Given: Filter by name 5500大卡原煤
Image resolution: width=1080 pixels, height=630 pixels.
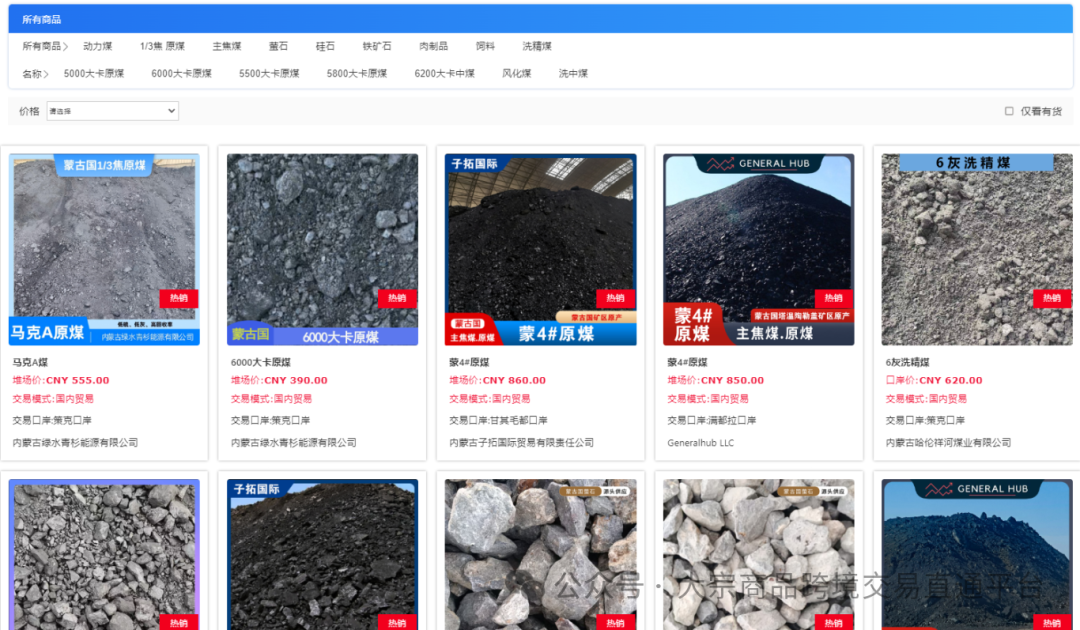Looking at the screenshot, I should click(269, 74).
